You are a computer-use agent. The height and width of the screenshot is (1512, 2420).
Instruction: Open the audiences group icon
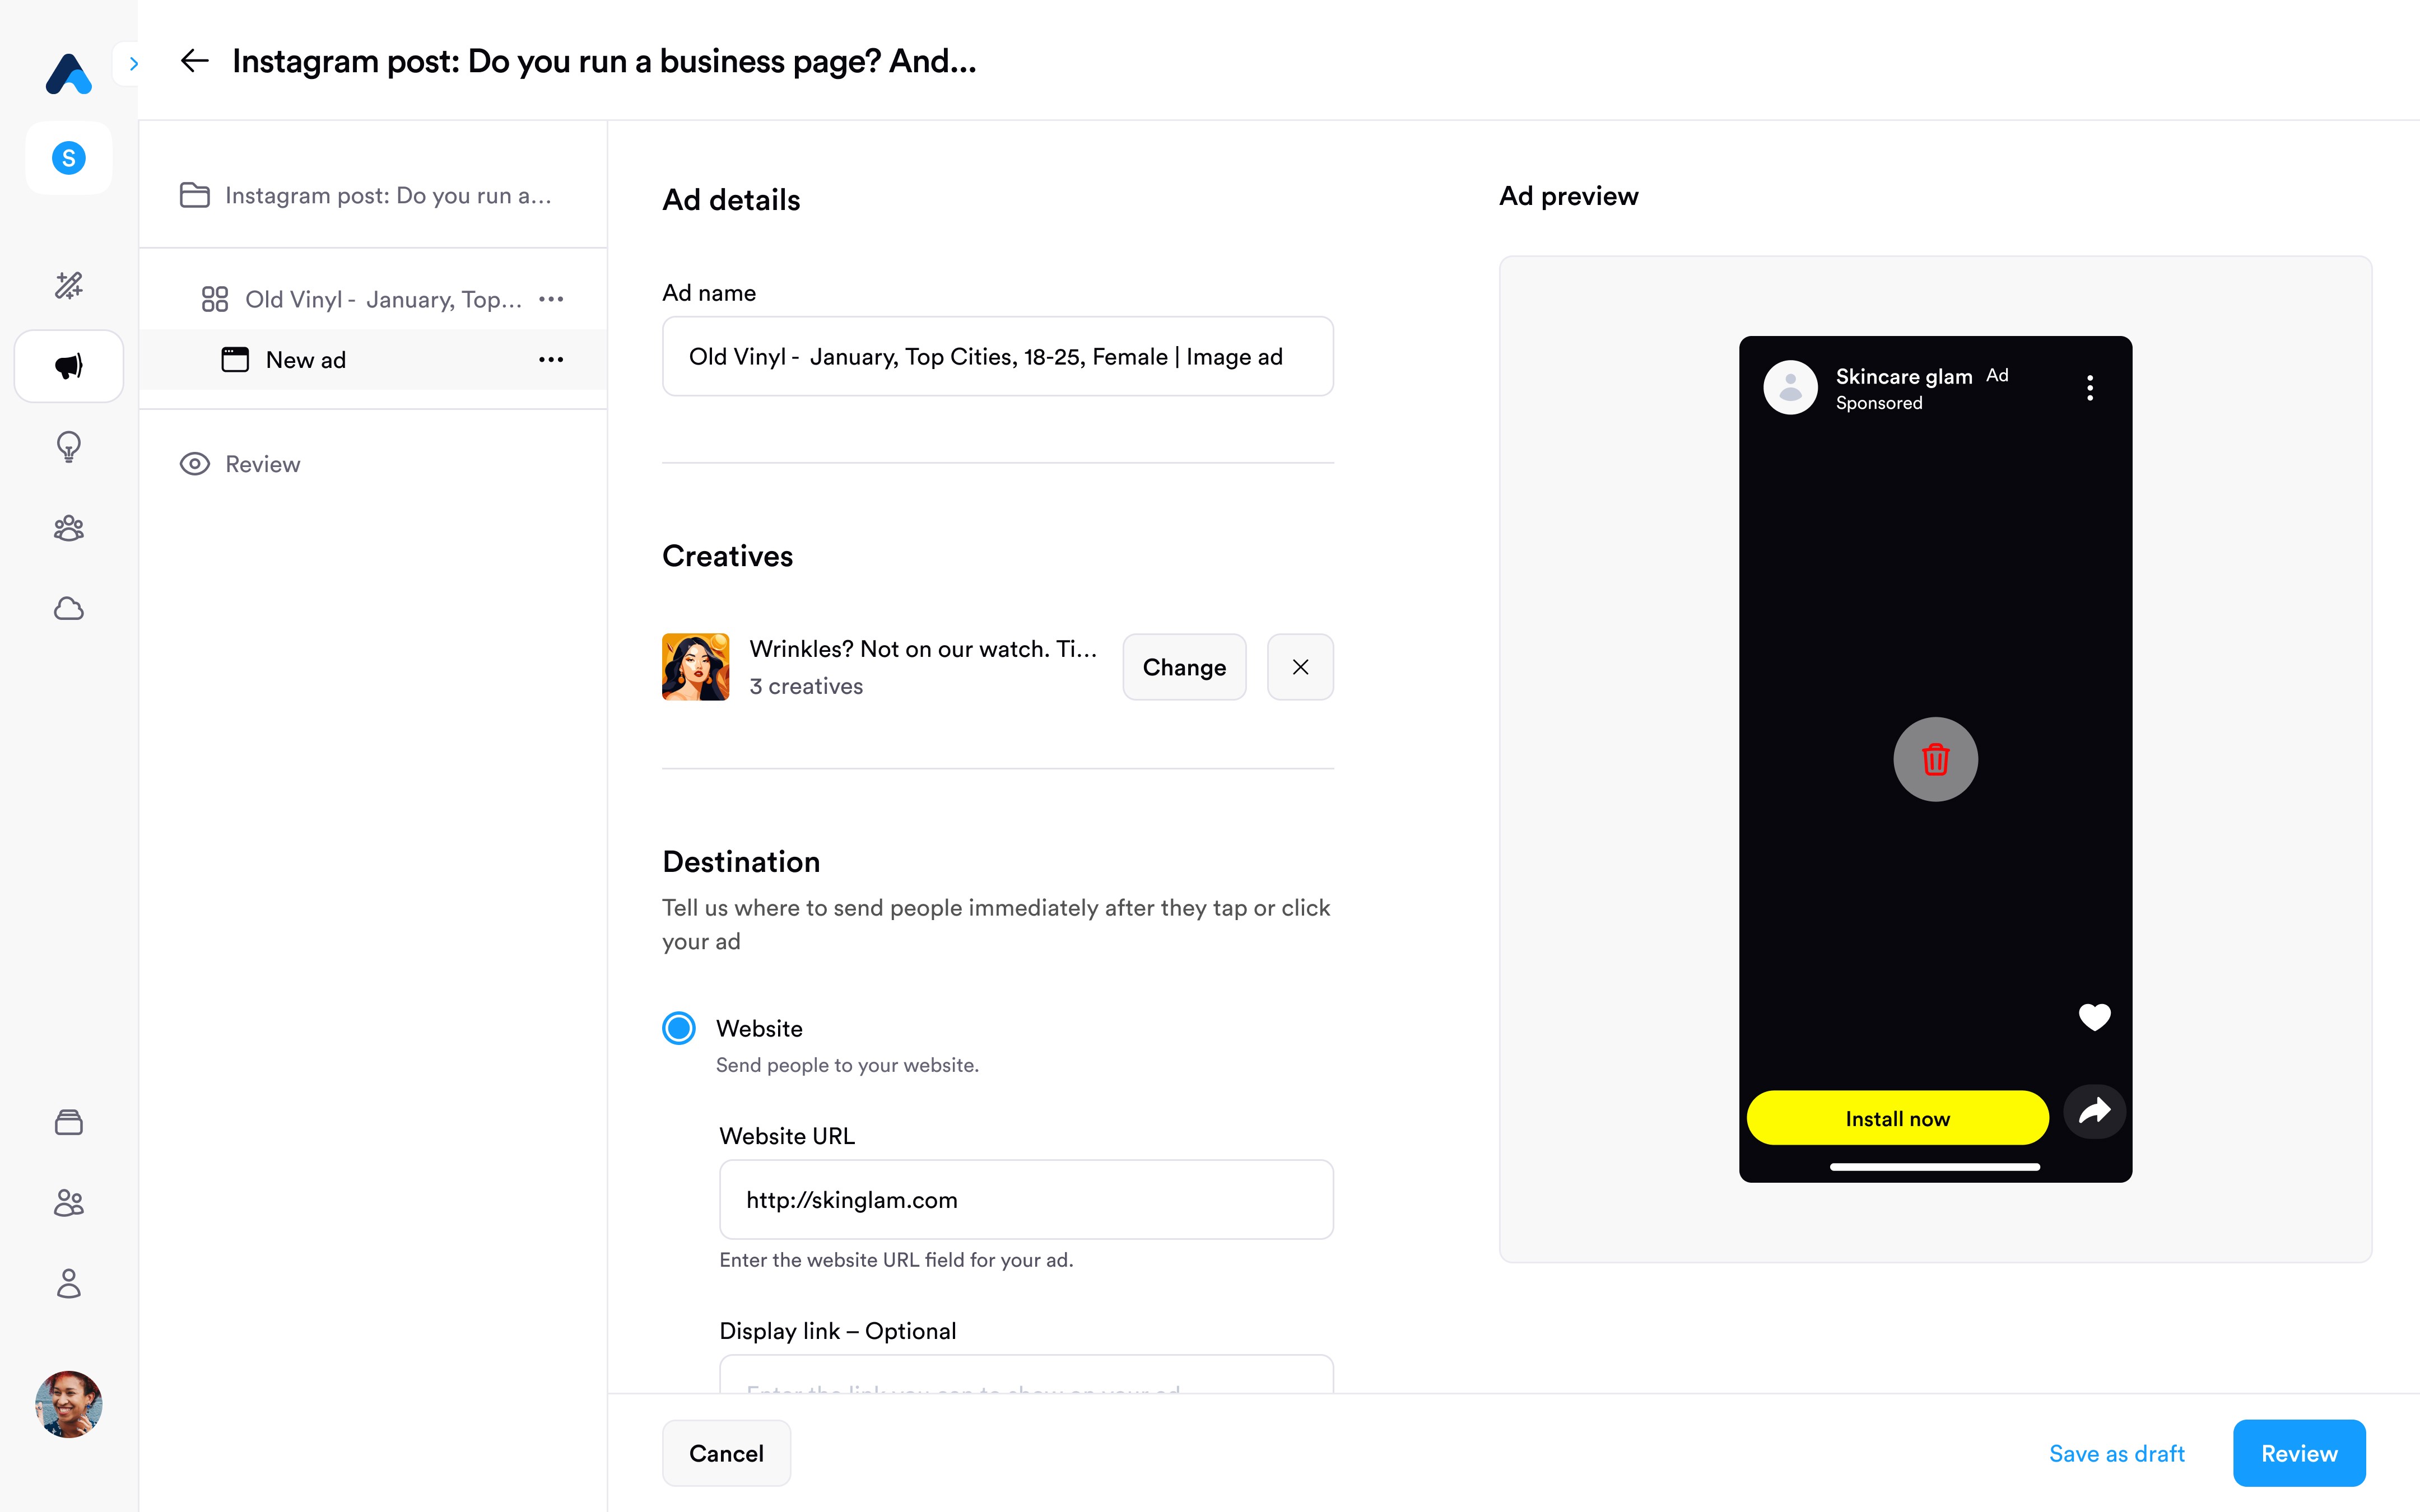[x=68, y=528]
